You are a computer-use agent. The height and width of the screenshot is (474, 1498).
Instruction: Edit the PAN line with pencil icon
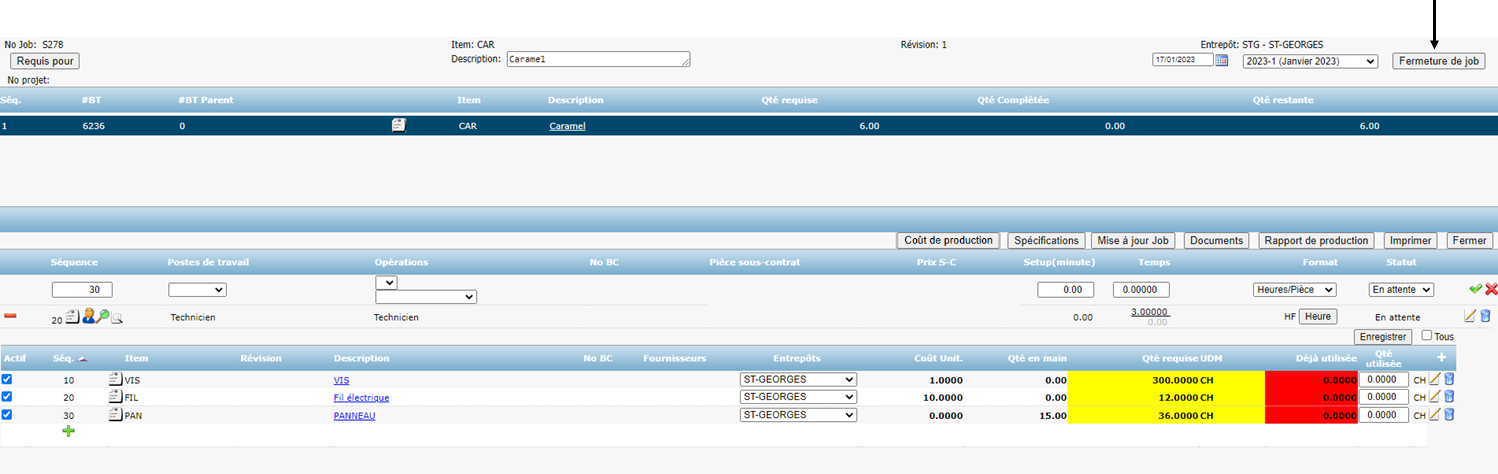[1434, 414]
